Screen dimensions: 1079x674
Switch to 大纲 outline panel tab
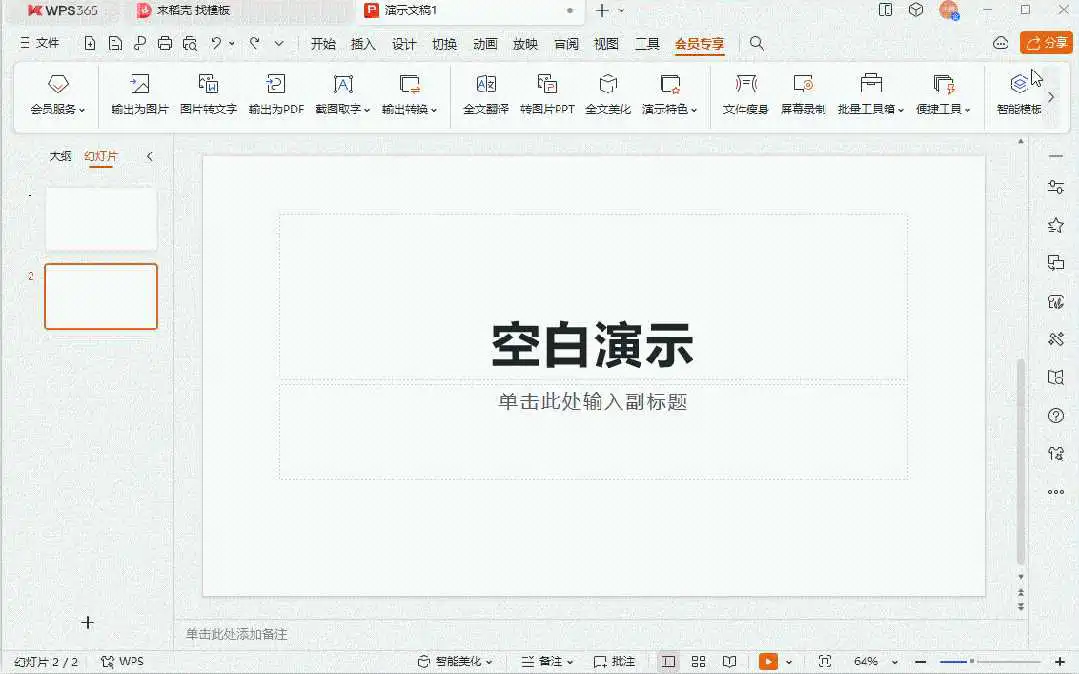[61, 156]
